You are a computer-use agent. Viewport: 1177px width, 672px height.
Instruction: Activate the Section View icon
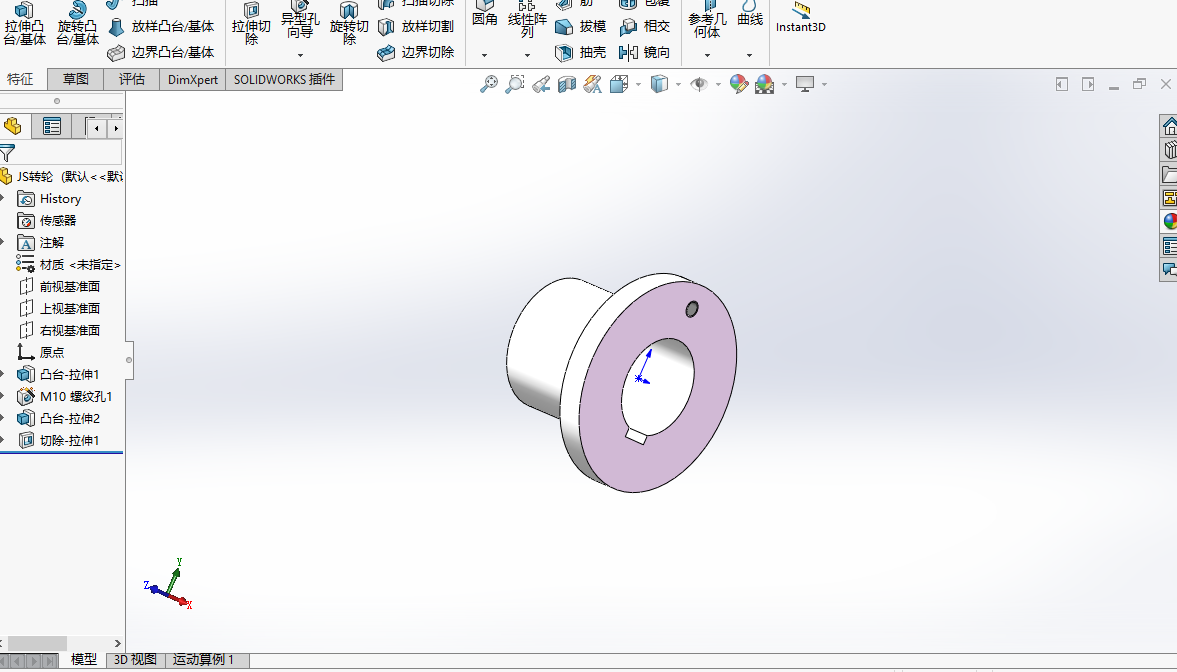tap(567, 85)
